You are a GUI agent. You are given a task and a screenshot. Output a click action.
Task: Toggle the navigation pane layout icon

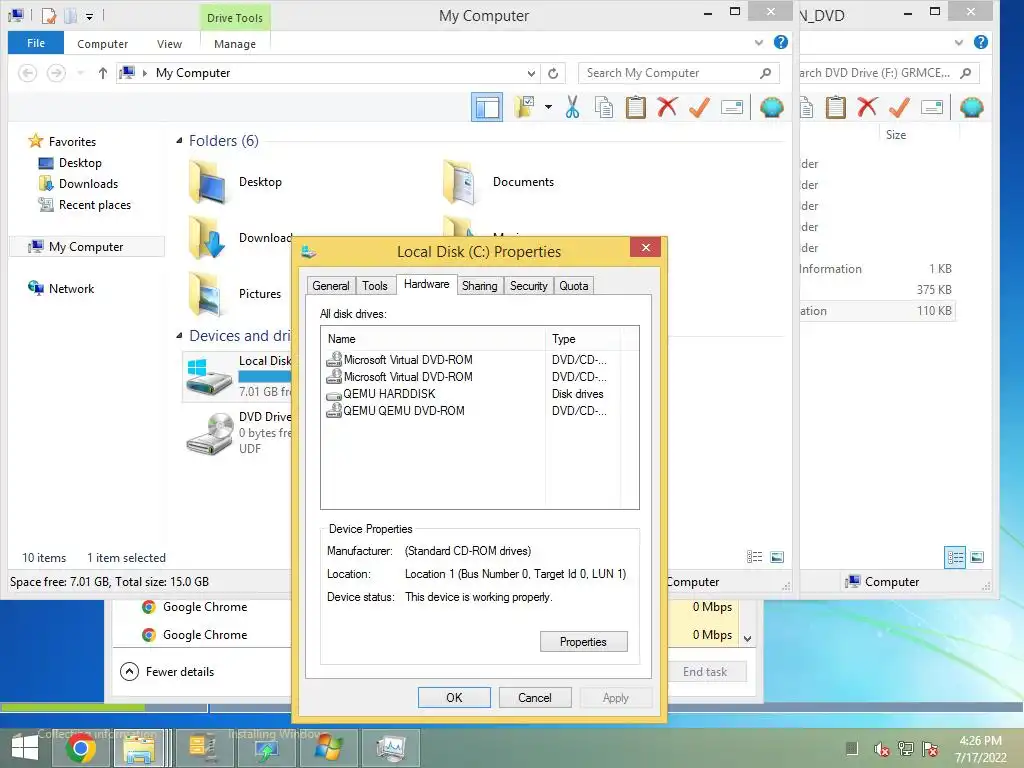[487, 107]
